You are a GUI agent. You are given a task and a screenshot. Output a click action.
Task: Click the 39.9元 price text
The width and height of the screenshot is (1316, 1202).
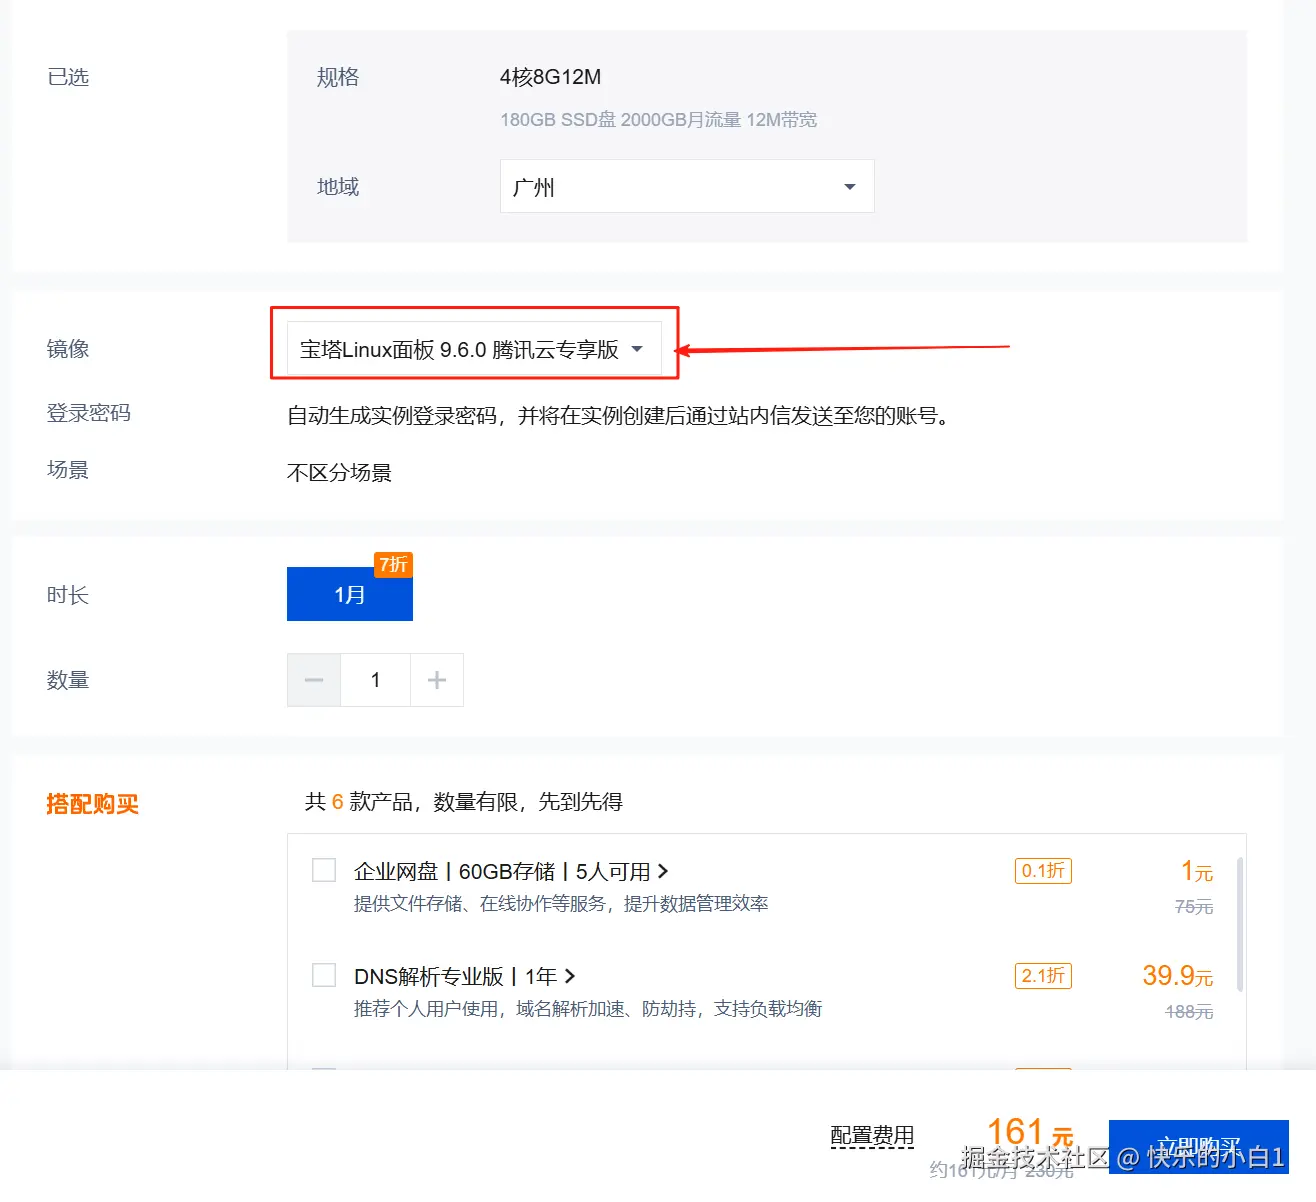click(x=1178, y=976)
